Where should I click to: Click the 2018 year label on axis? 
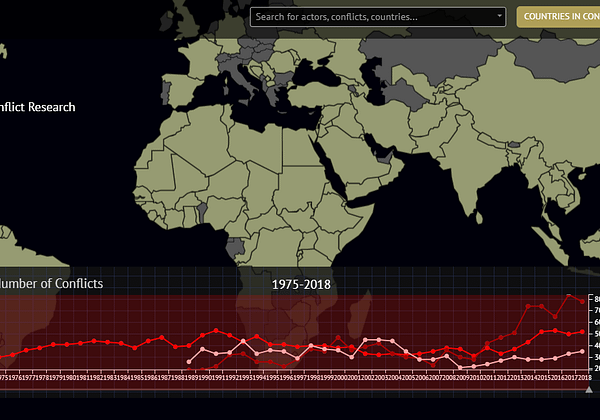click(584, 377)
